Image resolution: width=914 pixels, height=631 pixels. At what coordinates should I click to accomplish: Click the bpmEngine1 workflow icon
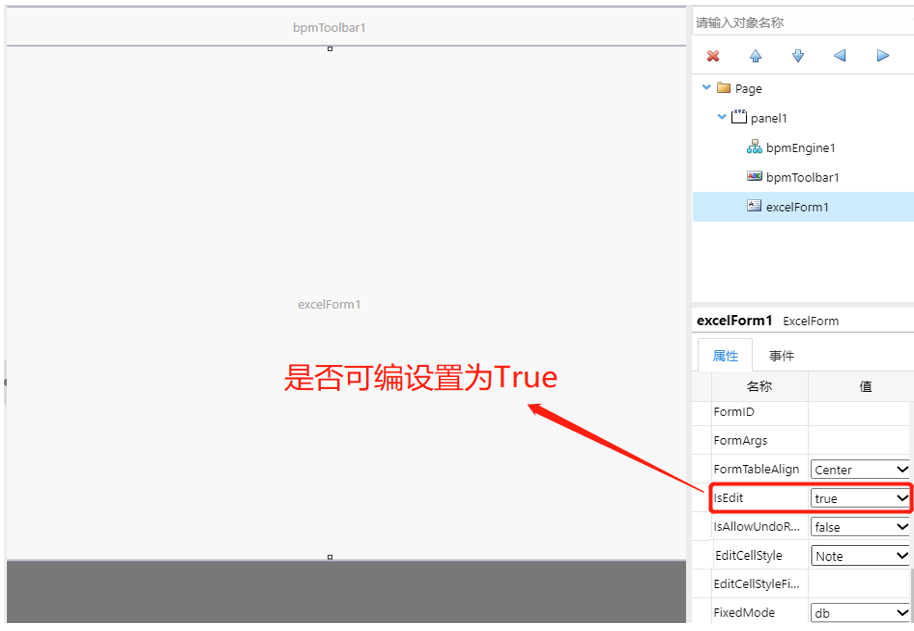[754, 147]
